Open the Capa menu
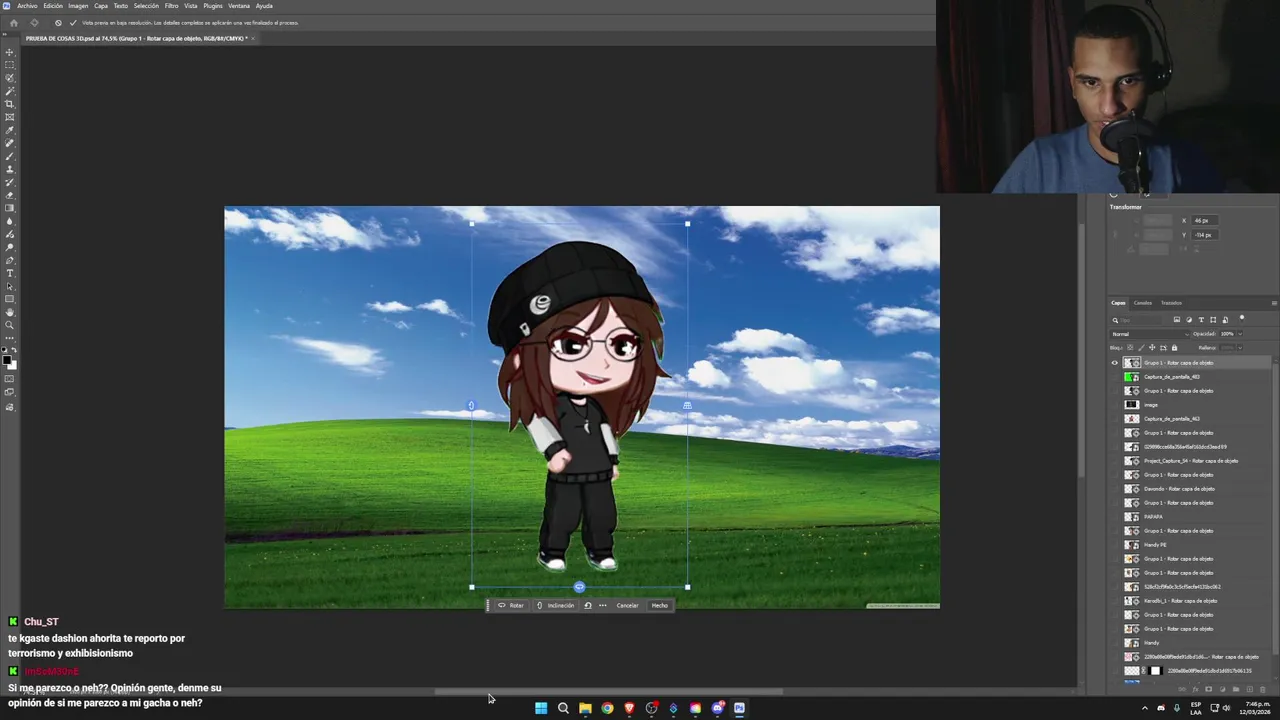The height and width of the screenshot is (720, 1280). 101,6
